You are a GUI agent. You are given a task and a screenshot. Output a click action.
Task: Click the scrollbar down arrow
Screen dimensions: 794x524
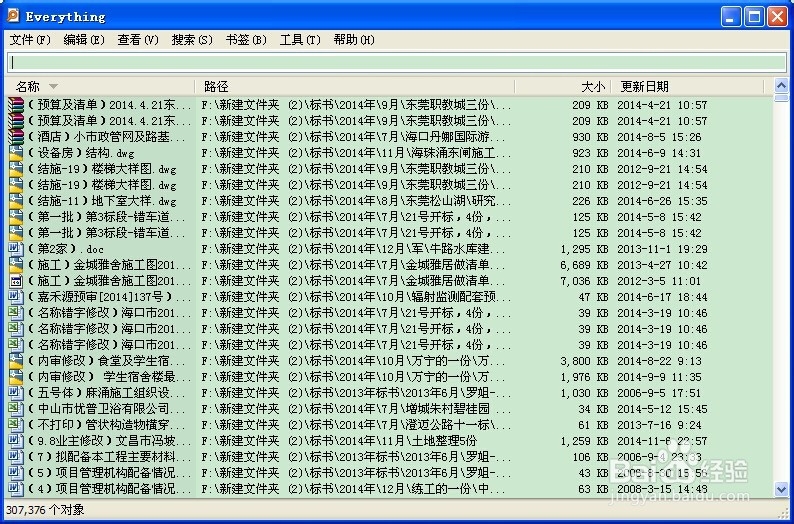pyautogui.click(x=781, y=490)
